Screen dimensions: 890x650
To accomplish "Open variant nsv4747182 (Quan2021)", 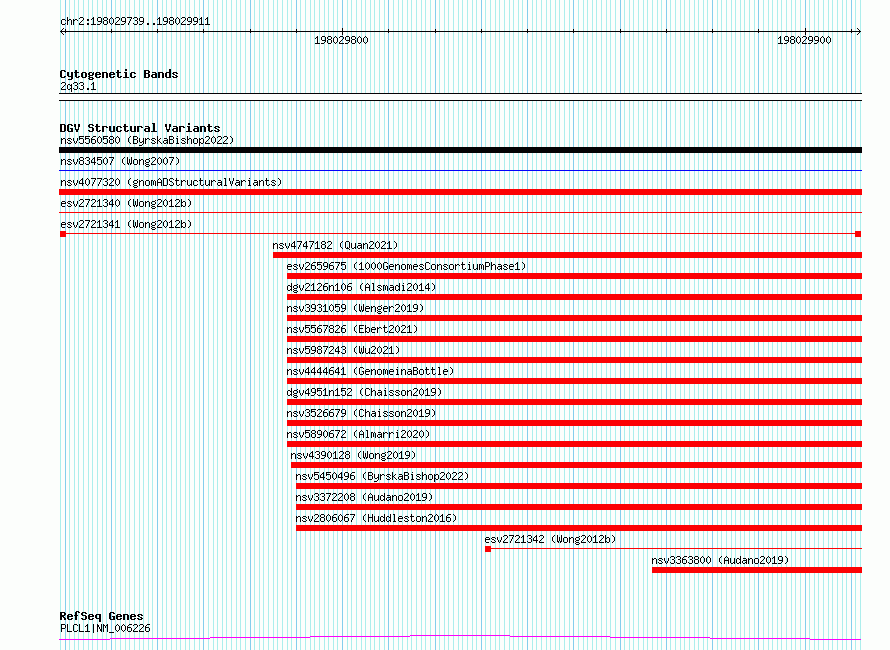I will [x=335, y=245].
